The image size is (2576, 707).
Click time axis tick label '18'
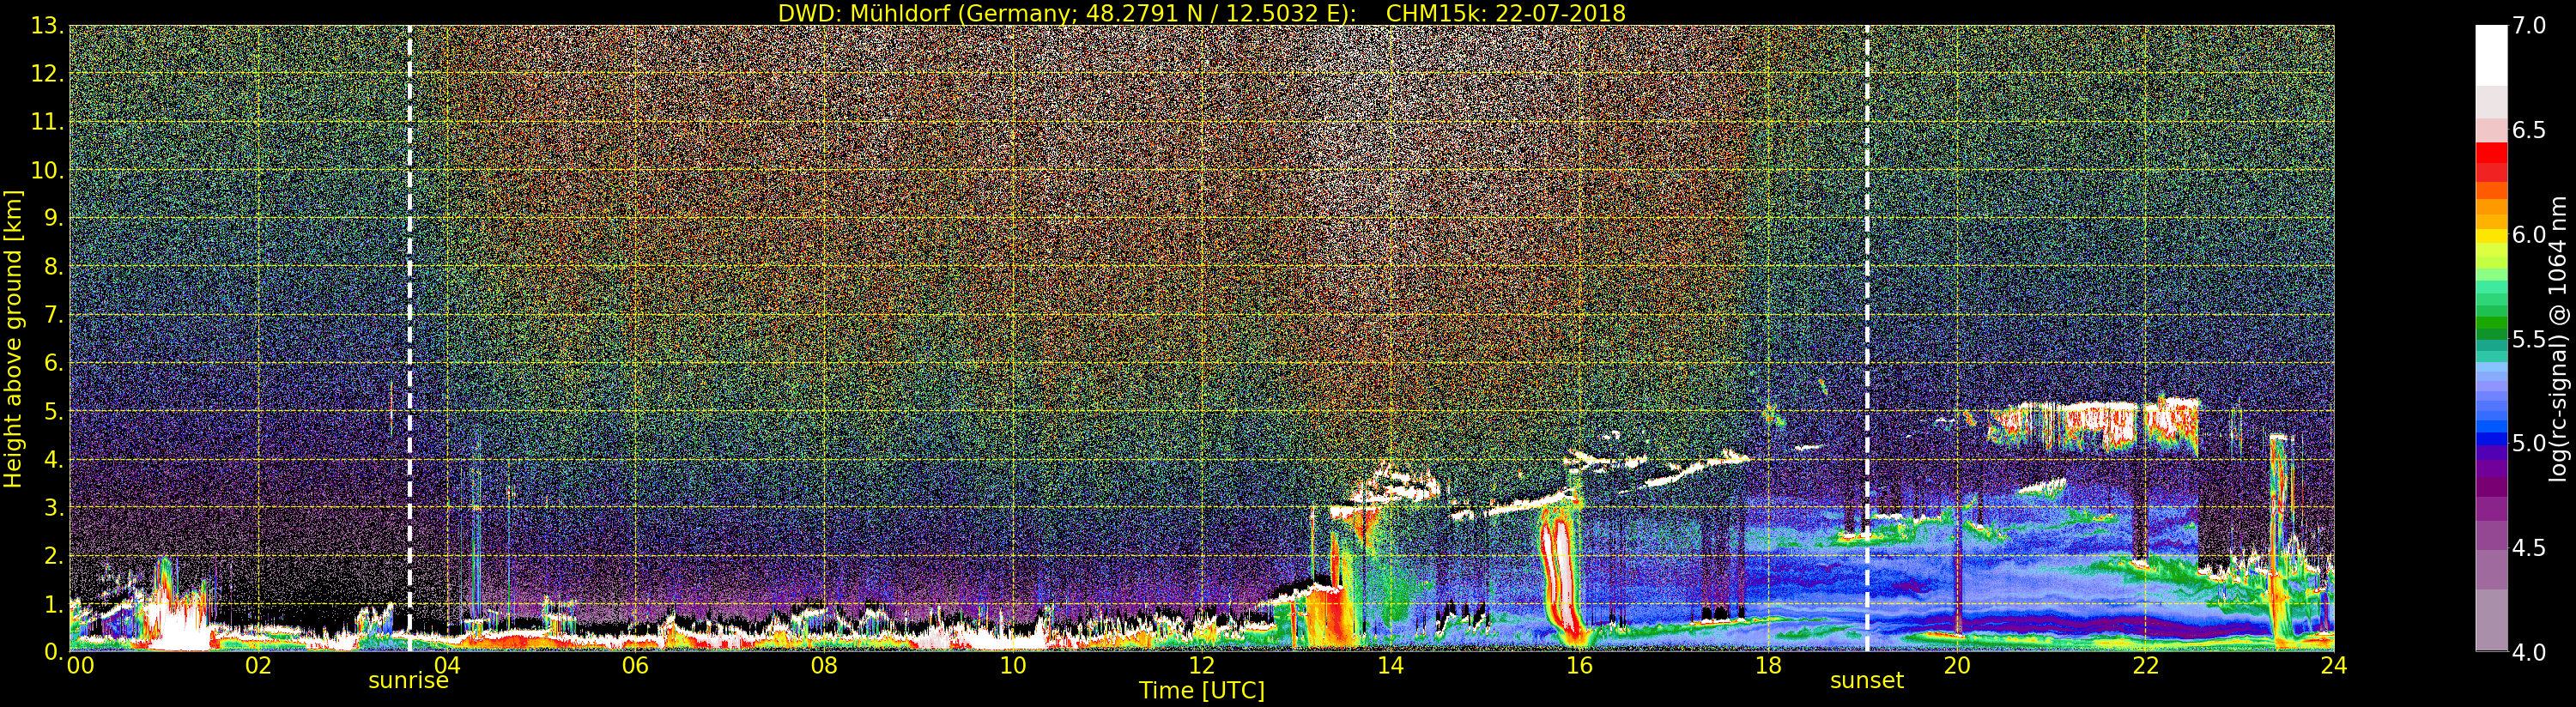(1768, 665)
